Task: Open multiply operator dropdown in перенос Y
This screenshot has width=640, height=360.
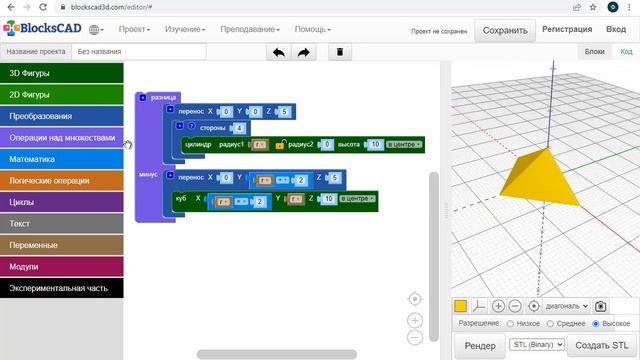Action: 282,180
